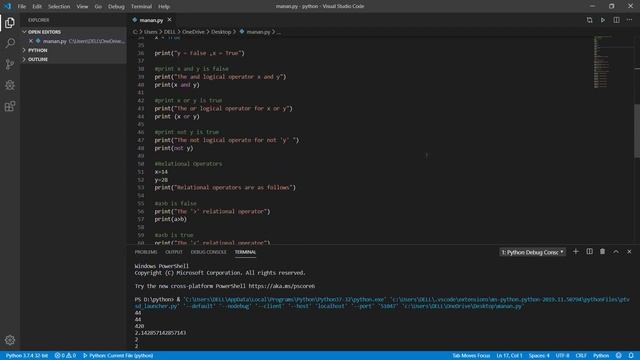Click comment line #Relational Operators

(x=188, y=164)
